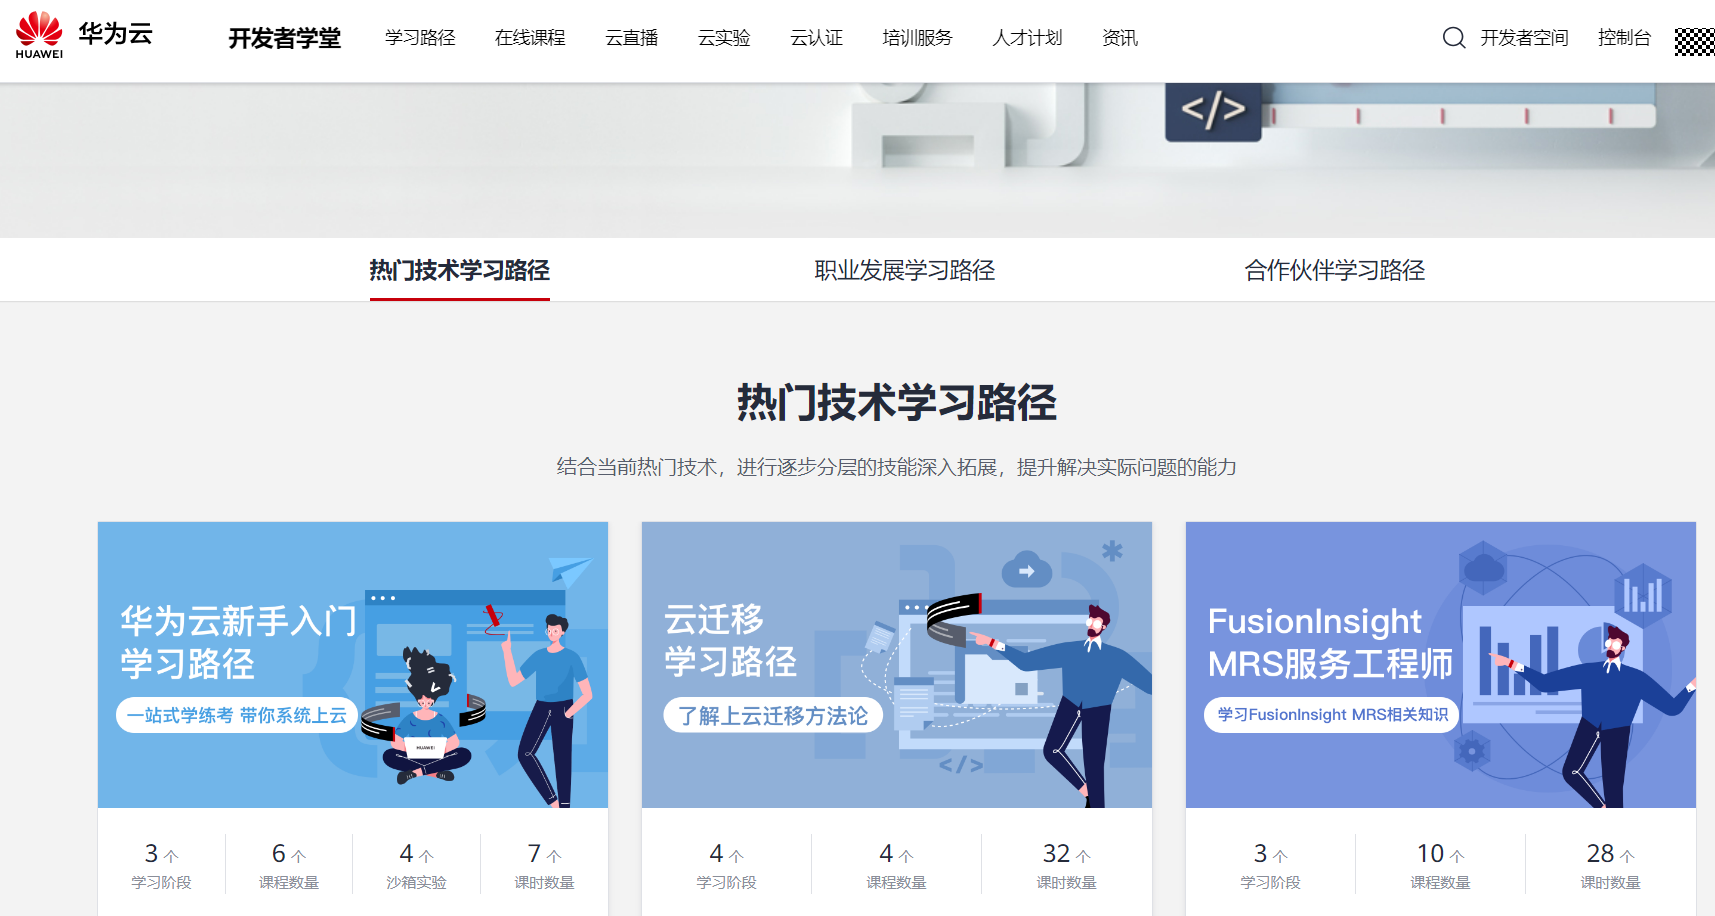Open the search magnifier icon

(x=1454, y=38)
